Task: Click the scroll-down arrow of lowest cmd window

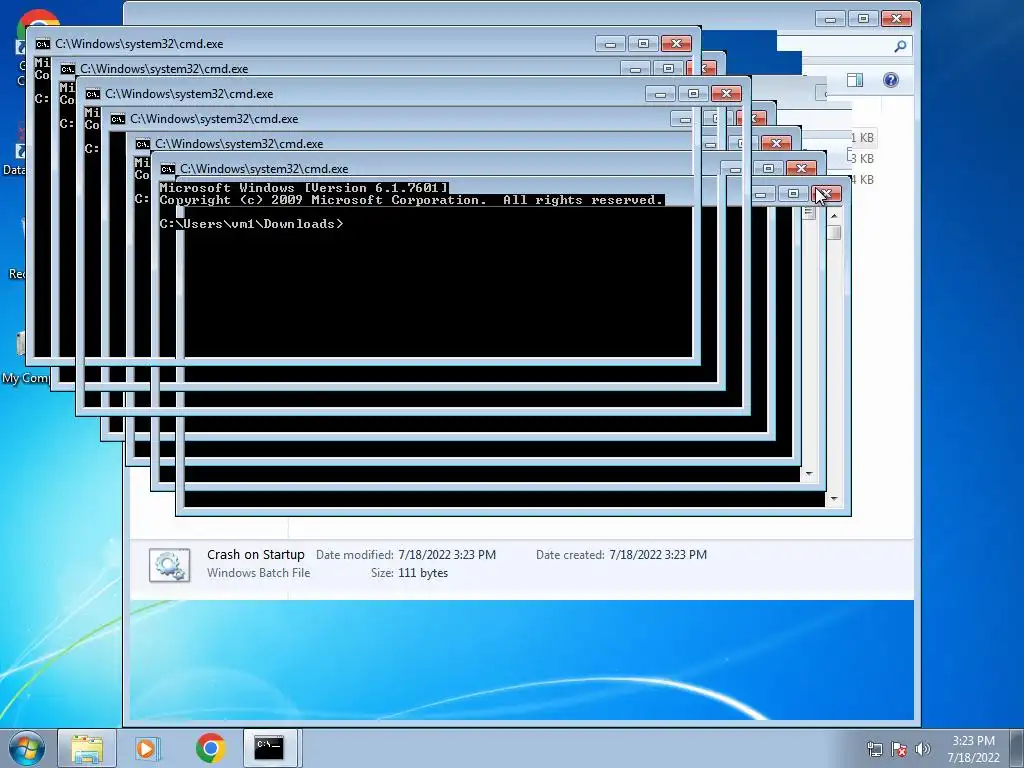Action: tap(834, 499)
